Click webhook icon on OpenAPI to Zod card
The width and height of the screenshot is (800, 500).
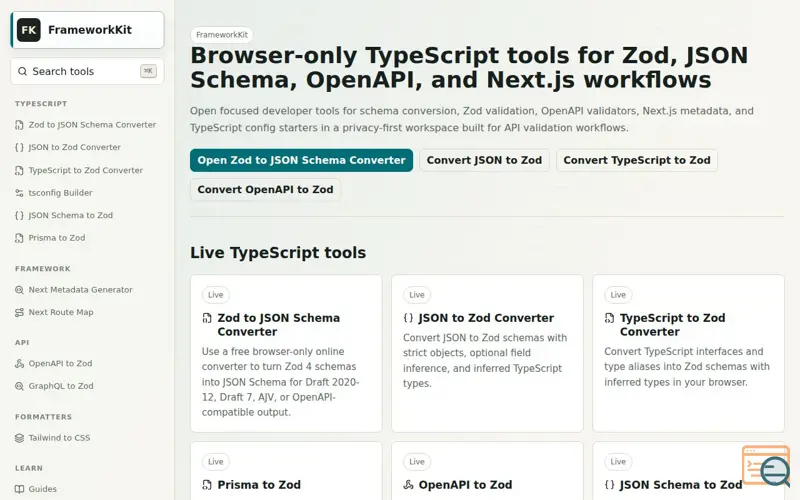[x=408, y=485]
